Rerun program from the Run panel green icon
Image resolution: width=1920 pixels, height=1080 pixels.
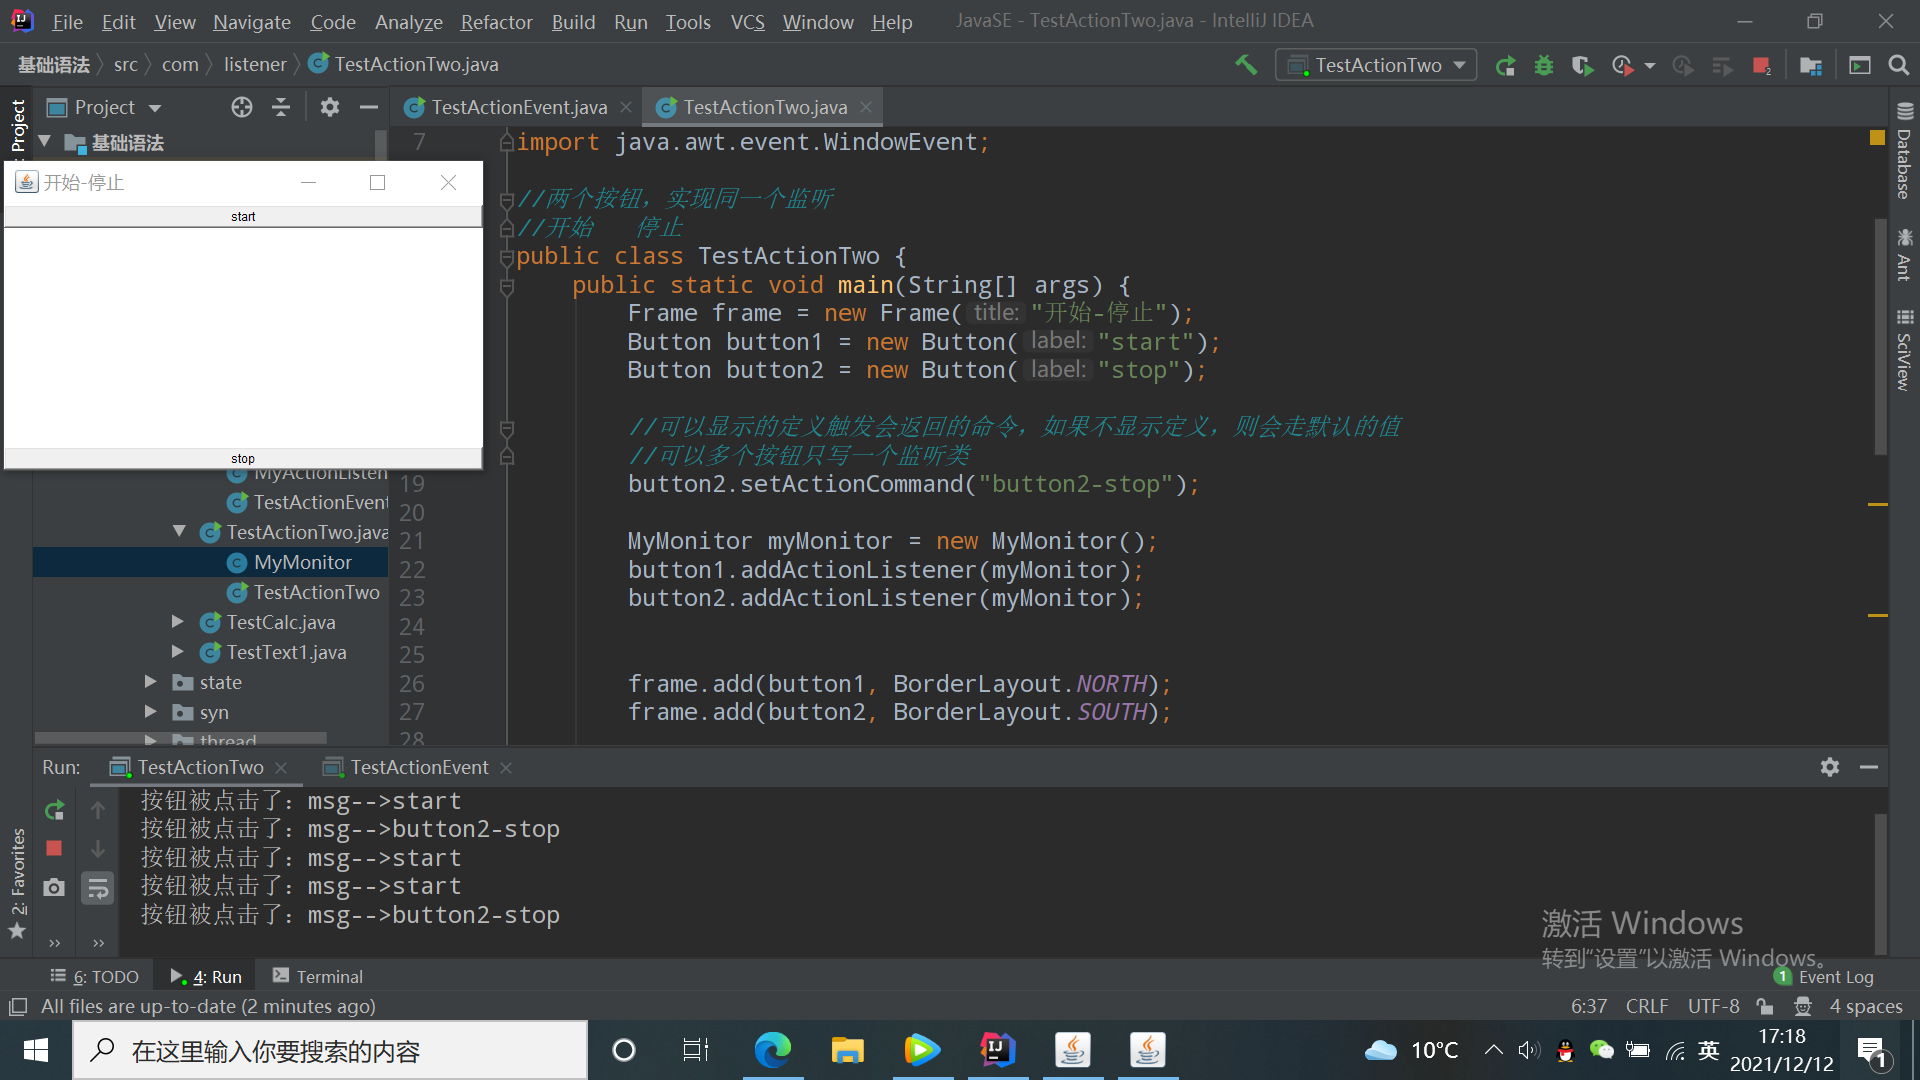[54, 810]
